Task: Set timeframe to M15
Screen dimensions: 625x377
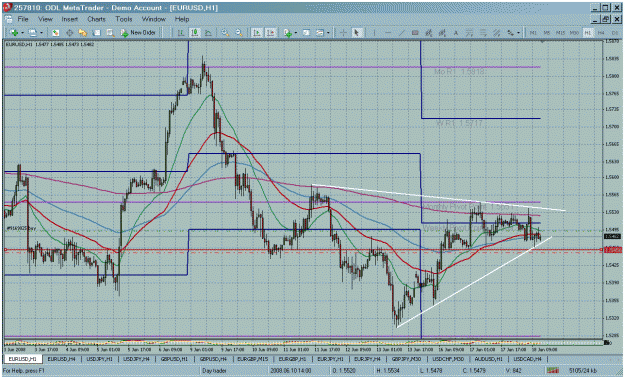Action: pos(560,33)
